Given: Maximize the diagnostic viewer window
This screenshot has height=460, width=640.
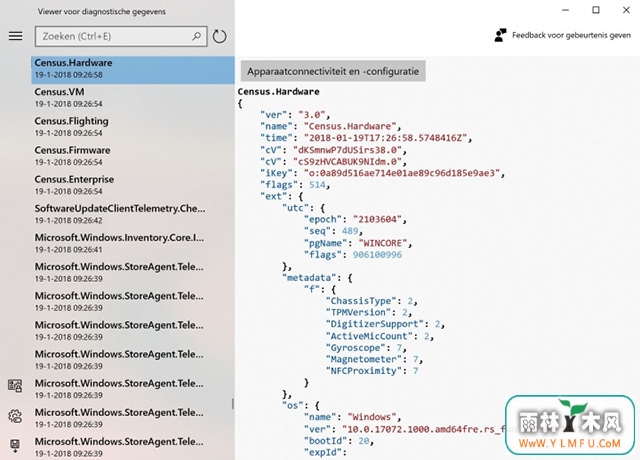Looking at the screenshot, I should [x=596, y=10].
